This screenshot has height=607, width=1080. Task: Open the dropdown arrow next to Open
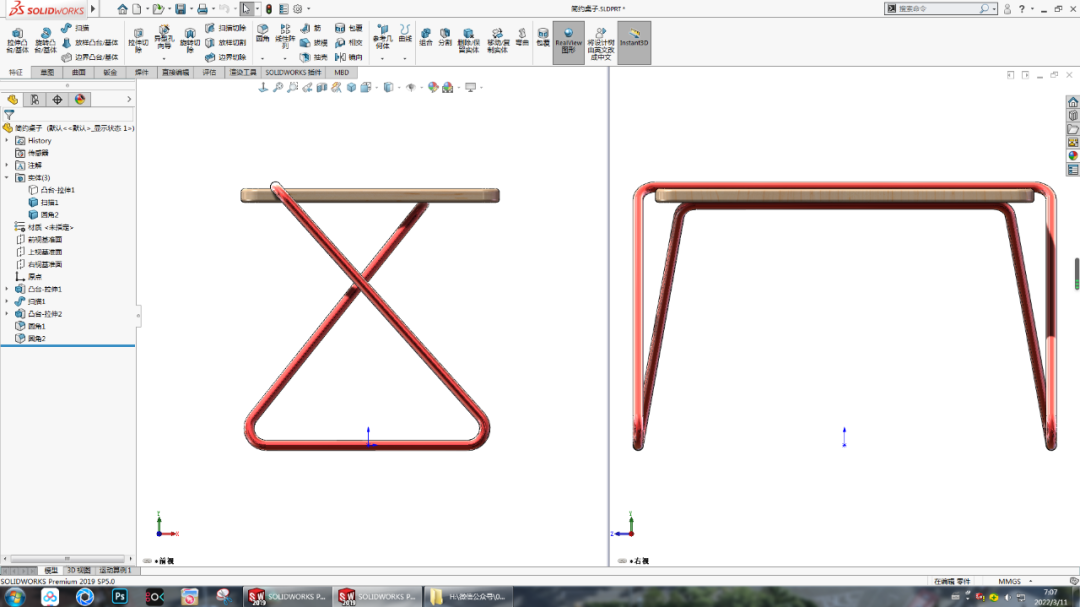point(168,9)
